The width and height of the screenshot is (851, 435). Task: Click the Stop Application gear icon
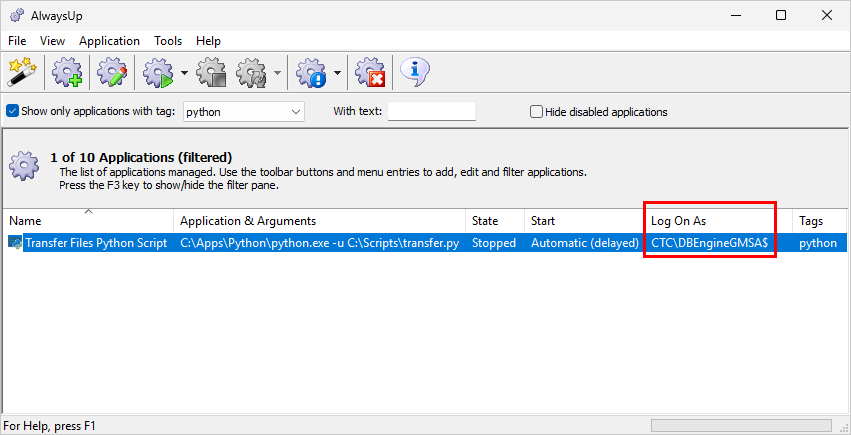(x=212, y=72)
